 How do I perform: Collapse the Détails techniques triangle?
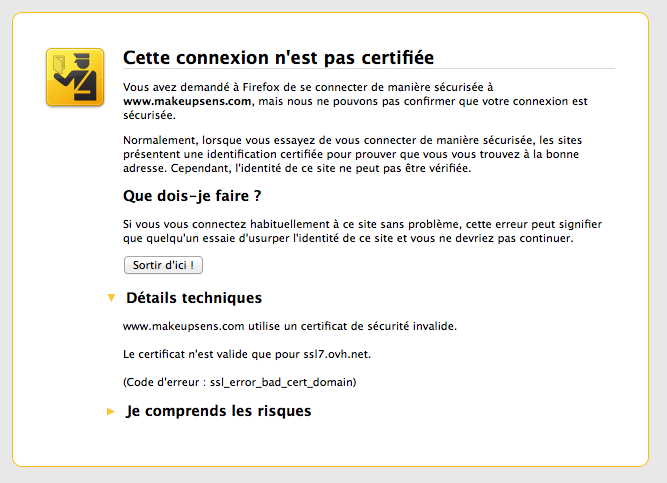pyautogui.click(x=111, y=298)
